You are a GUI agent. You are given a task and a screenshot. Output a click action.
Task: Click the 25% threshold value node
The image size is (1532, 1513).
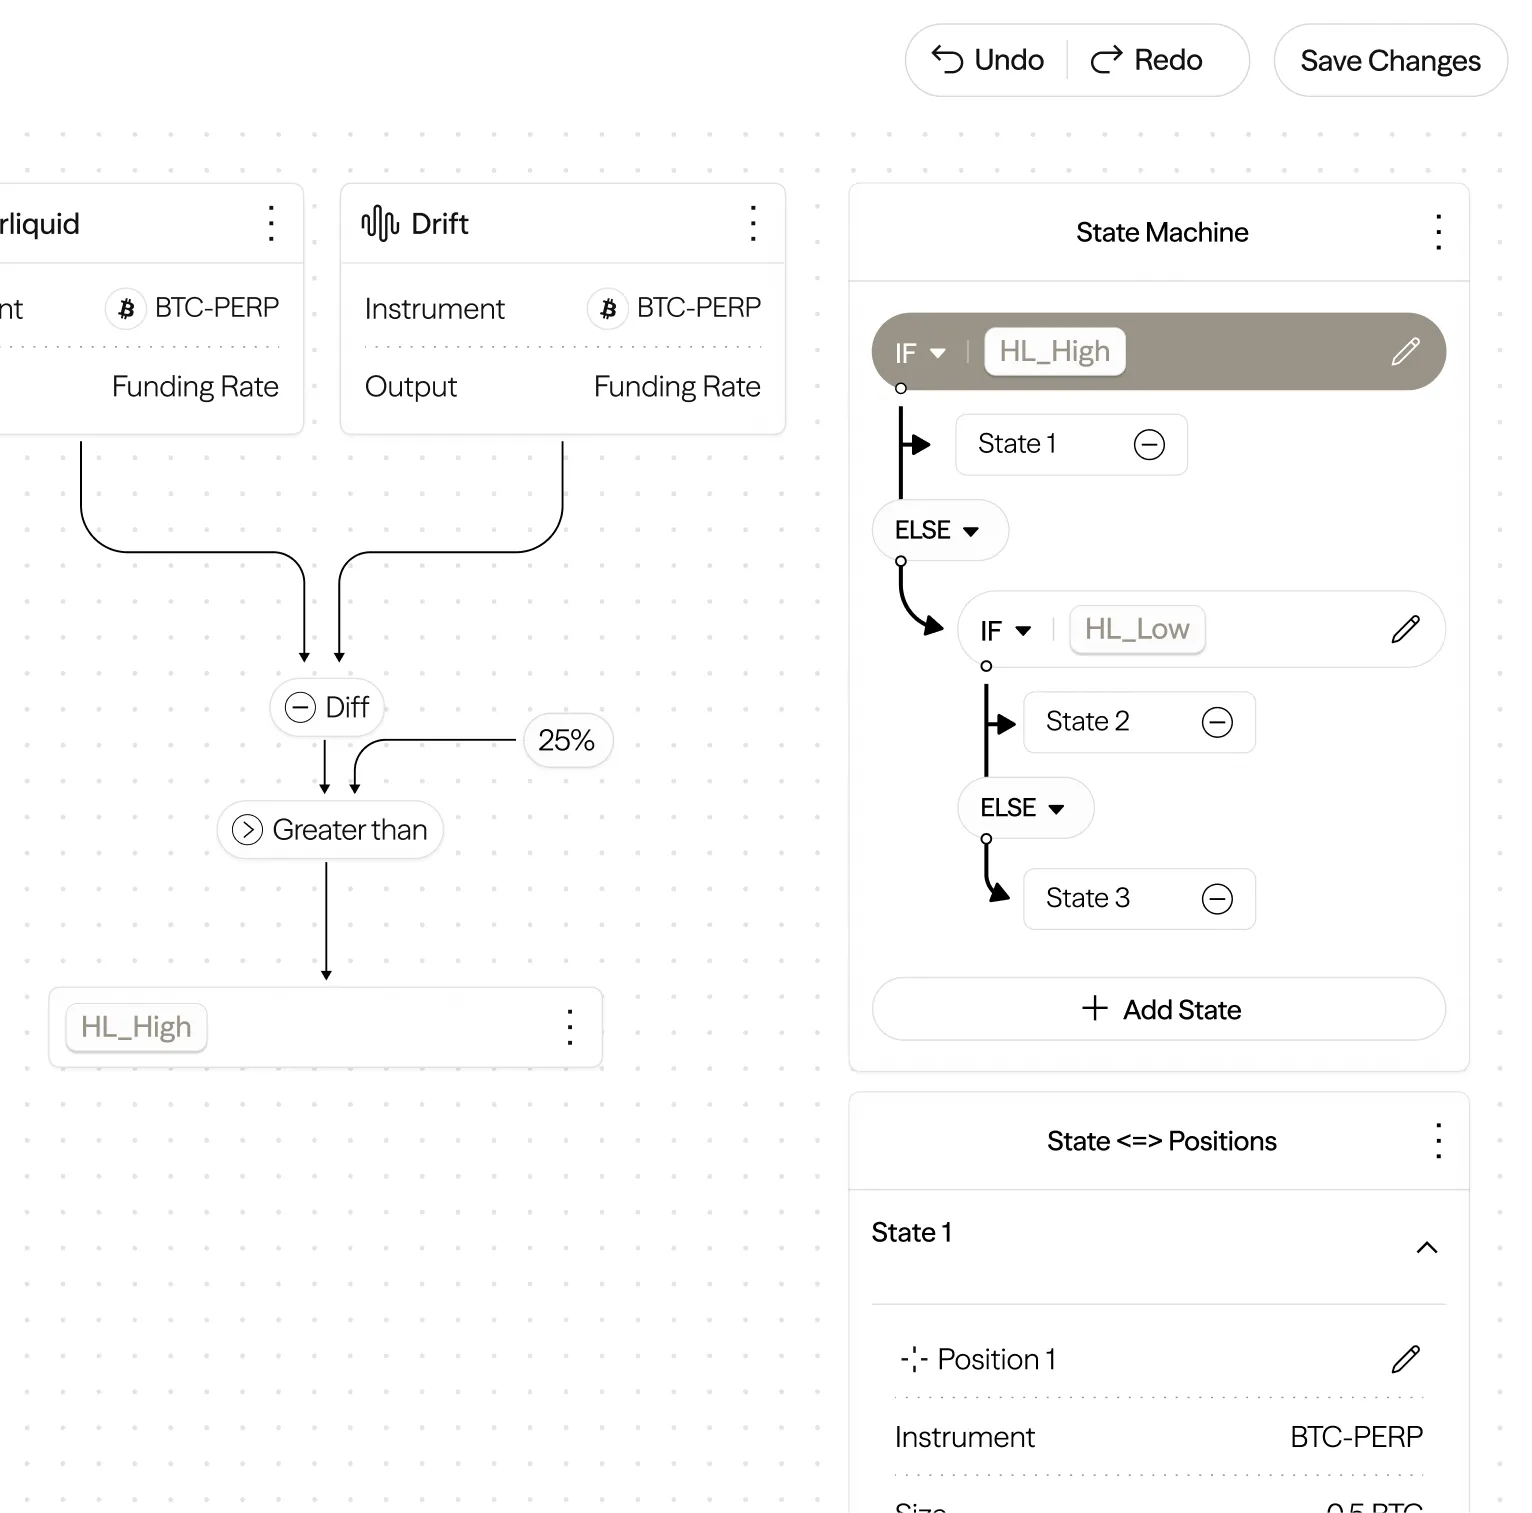(x=567, y=740)
